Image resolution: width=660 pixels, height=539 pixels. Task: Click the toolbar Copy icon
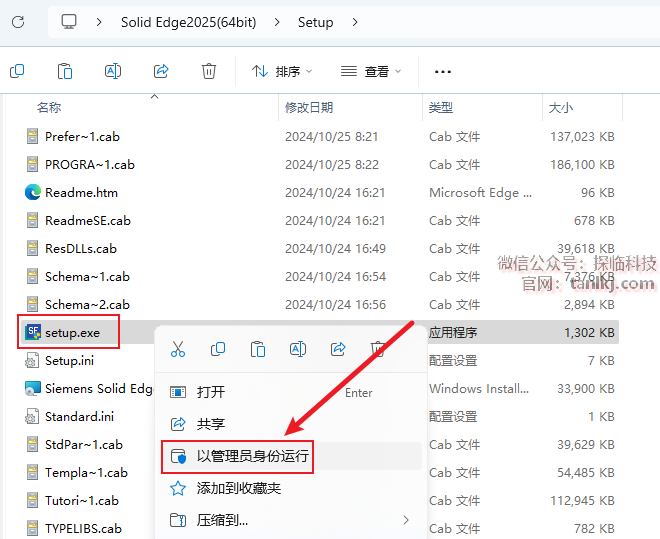(17, 71)
